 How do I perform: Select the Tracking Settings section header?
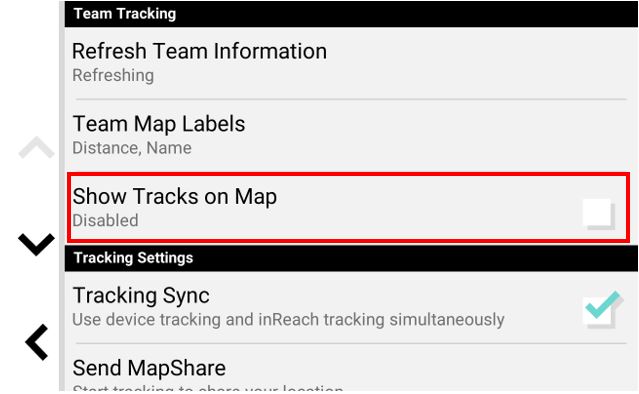[x=351, y=258]
